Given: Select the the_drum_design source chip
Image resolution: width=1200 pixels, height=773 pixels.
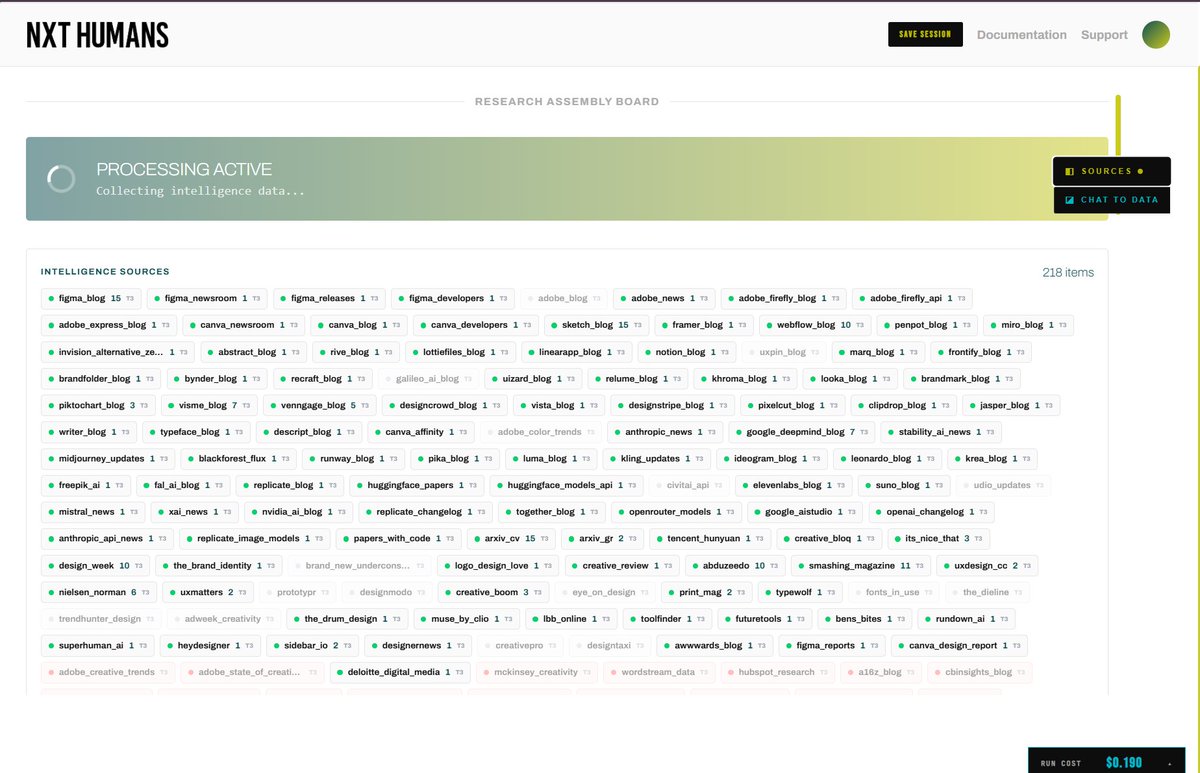Looking at the screenshot, I should coord(349,619).
